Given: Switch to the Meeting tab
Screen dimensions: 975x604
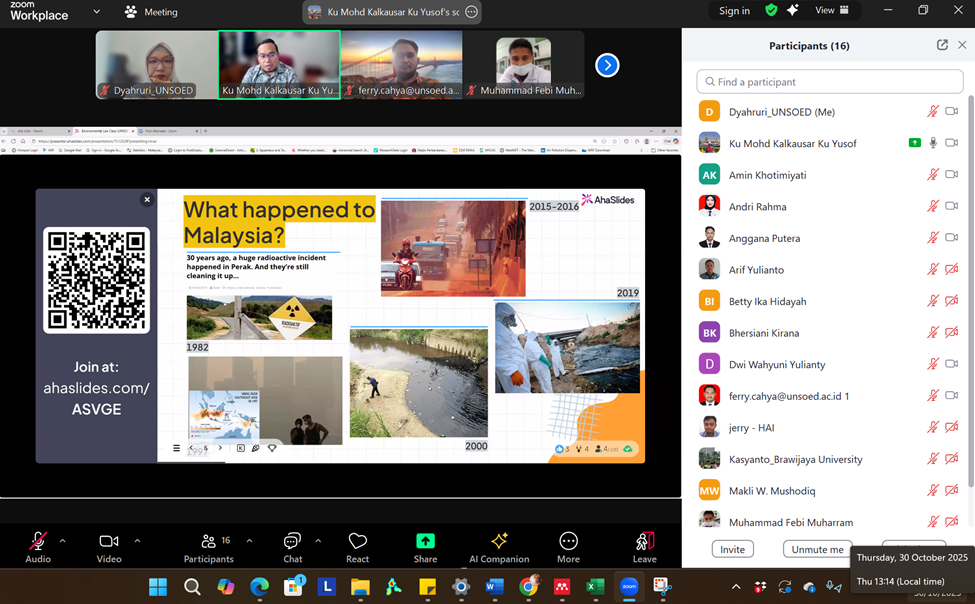Looking at the screenshot, I should [151, 12].
